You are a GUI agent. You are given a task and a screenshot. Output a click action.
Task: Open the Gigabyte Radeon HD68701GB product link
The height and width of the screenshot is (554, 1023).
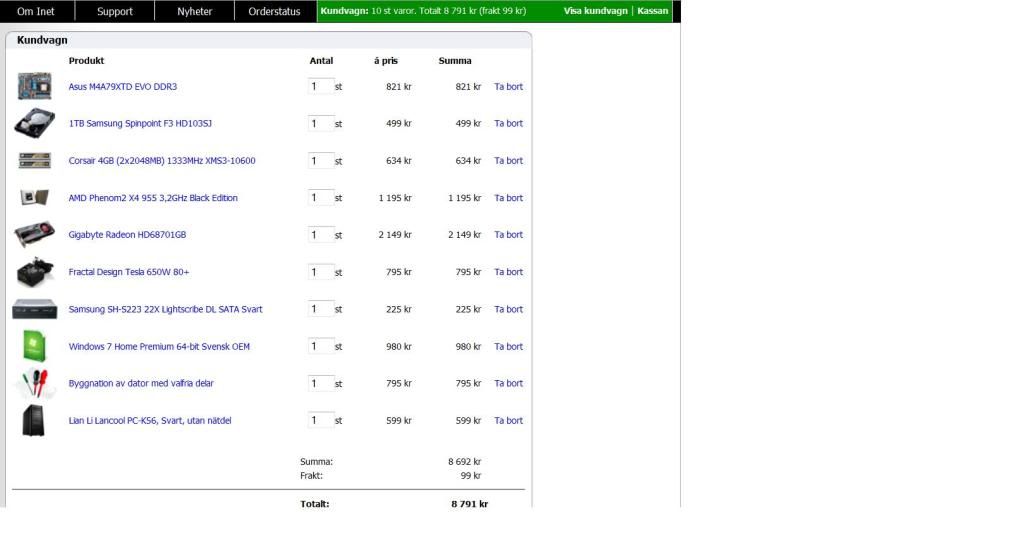pos(127,235)
